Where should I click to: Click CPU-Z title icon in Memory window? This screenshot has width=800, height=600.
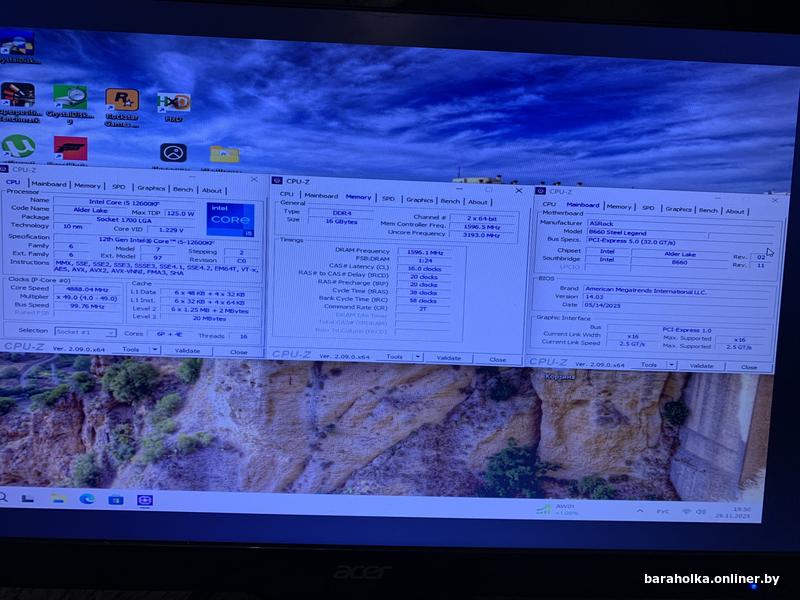(277, 181)
